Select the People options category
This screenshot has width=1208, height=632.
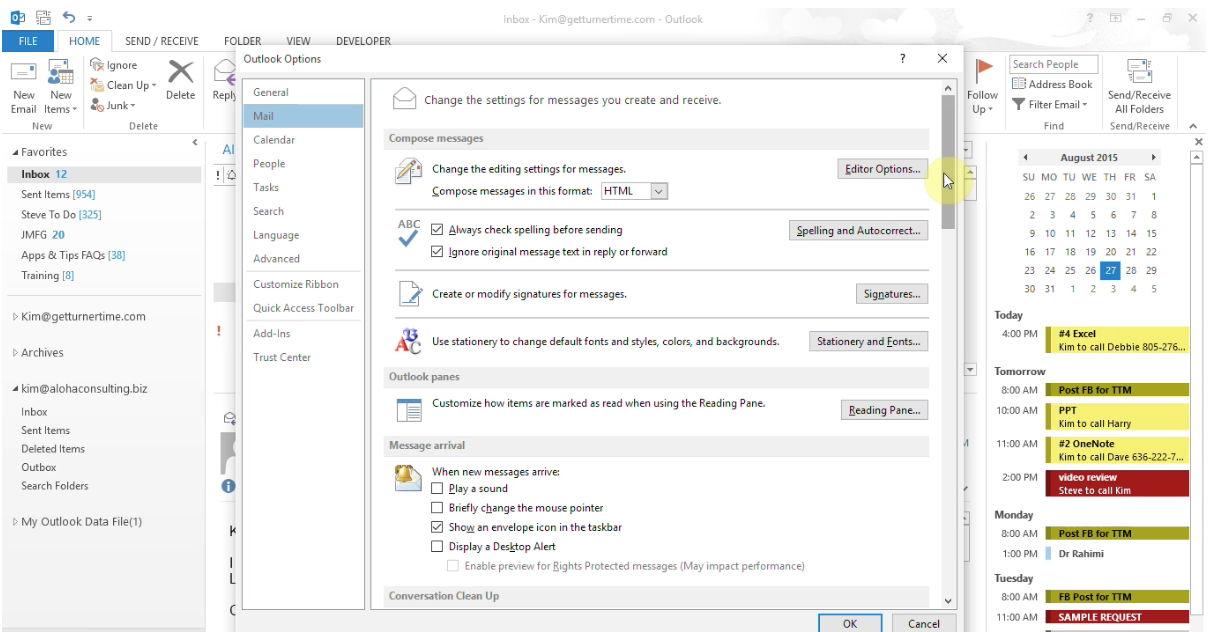coord(303,164)
